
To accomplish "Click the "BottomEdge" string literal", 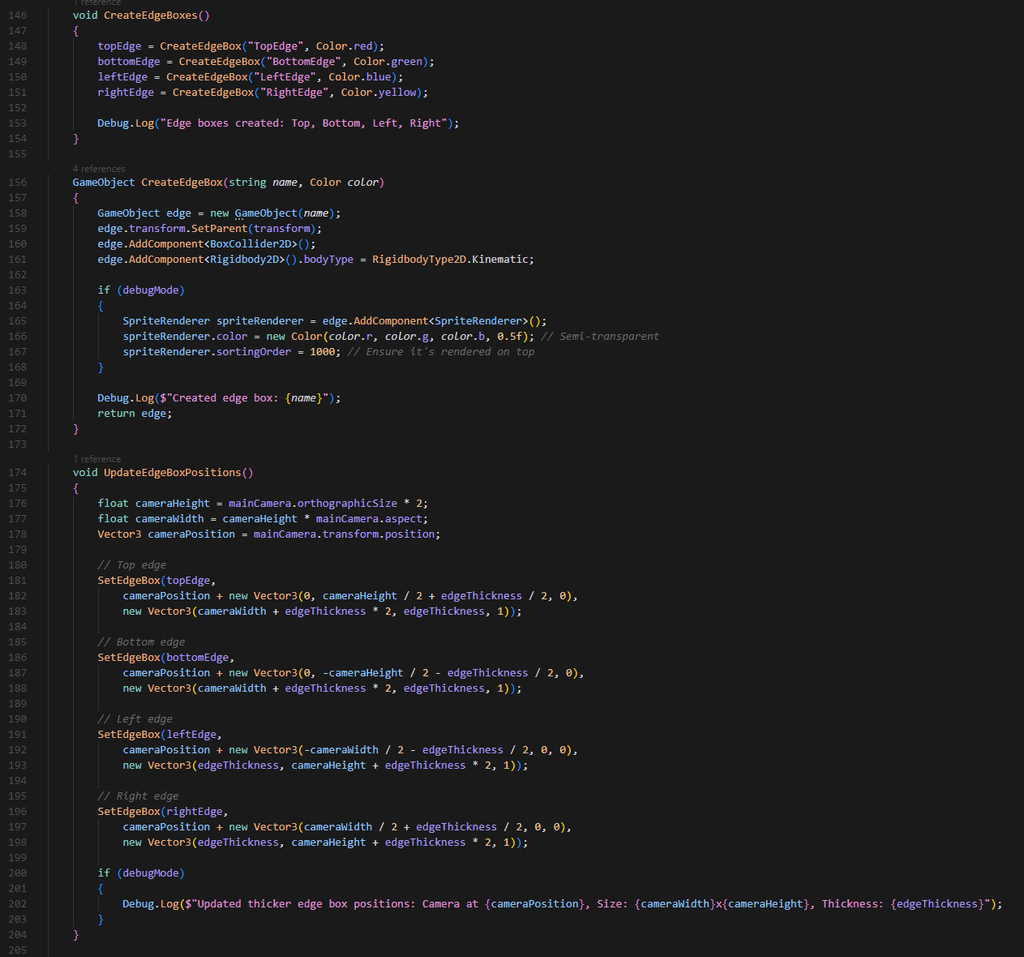I will 304,61.
